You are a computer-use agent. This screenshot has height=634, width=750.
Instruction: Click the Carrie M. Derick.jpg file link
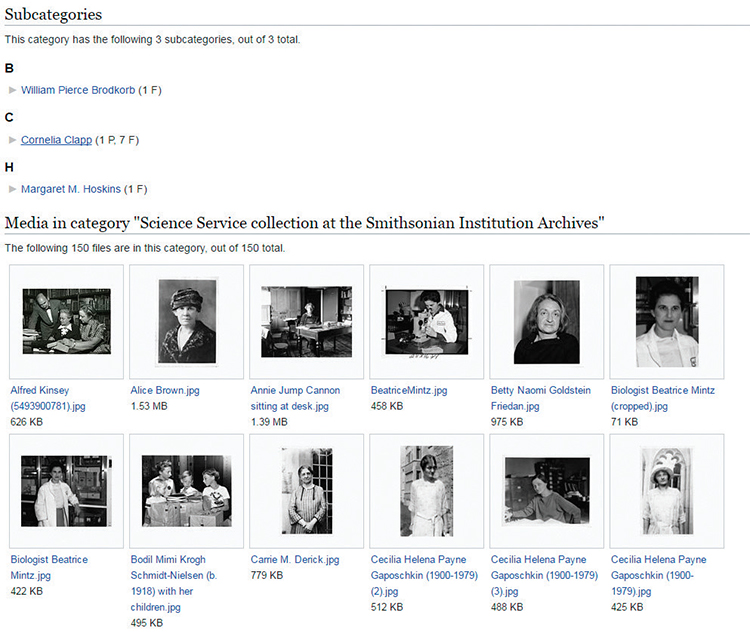(295, 560)
